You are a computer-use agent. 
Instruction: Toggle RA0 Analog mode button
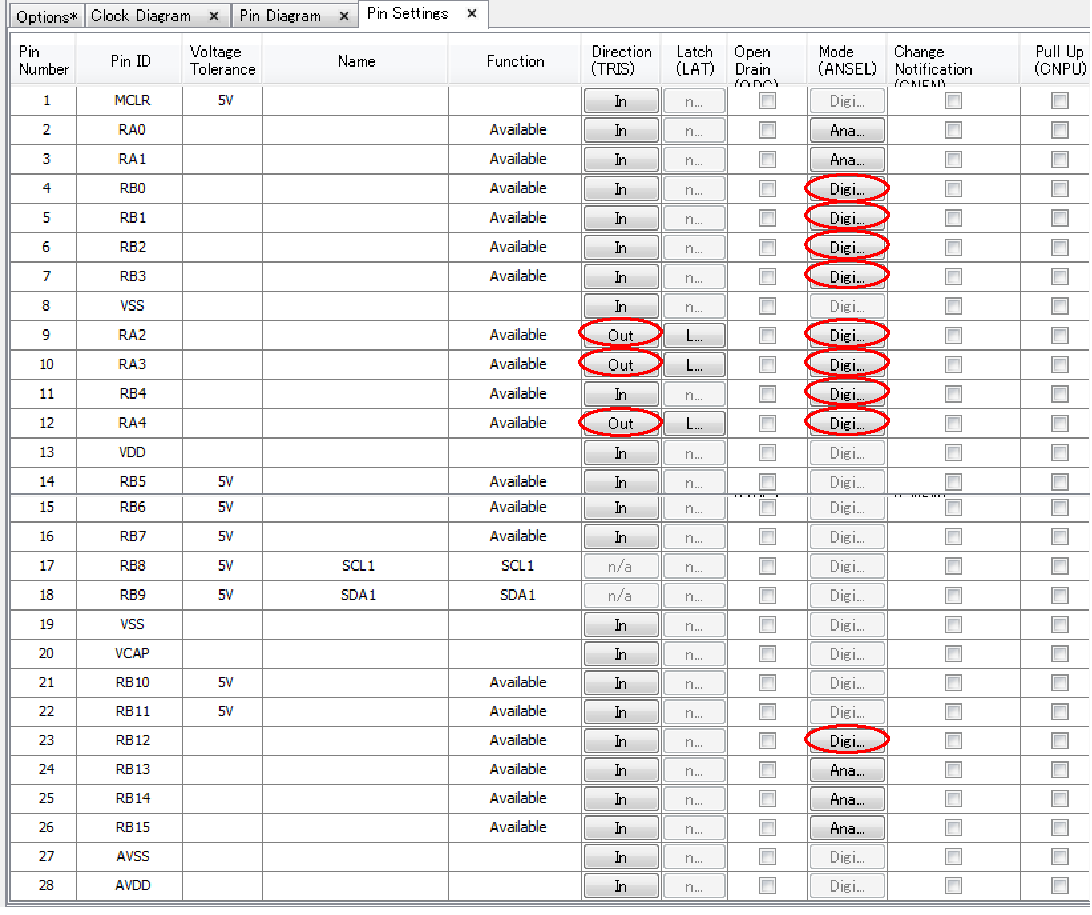click(x=846, y=130)
